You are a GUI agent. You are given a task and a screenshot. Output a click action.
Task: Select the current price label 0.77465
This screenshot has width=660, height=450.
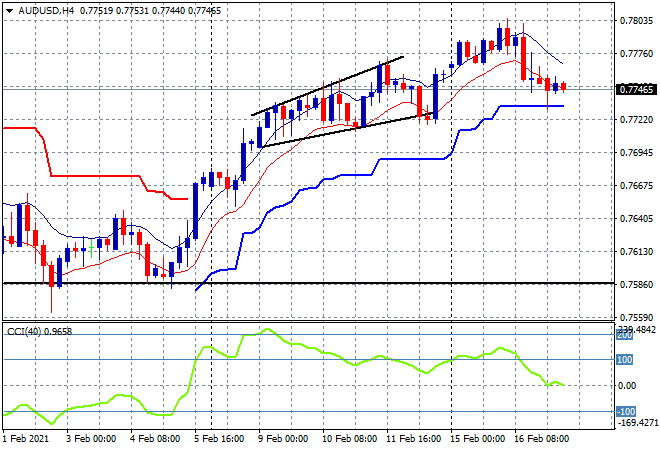[636, 89]
